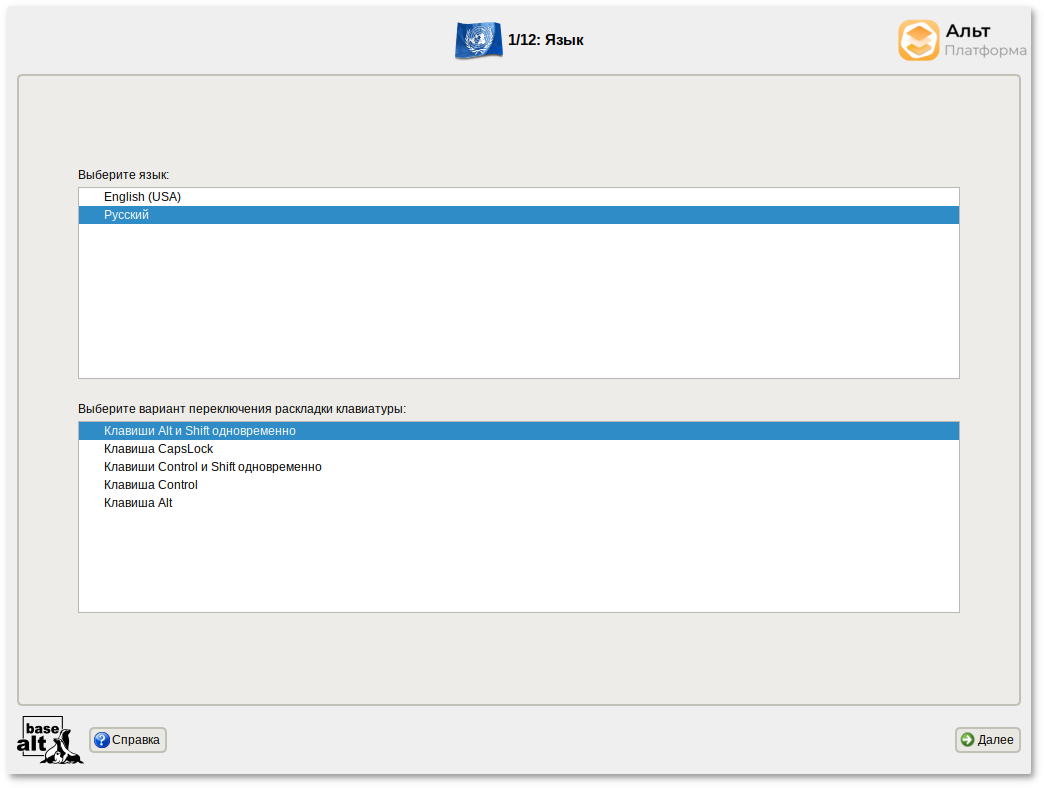Image resolution: width=1044 pixels, height=788 pixels.
Task: Click the UN flag language icon
Action: pyautogui.click(x=478, y=40)
